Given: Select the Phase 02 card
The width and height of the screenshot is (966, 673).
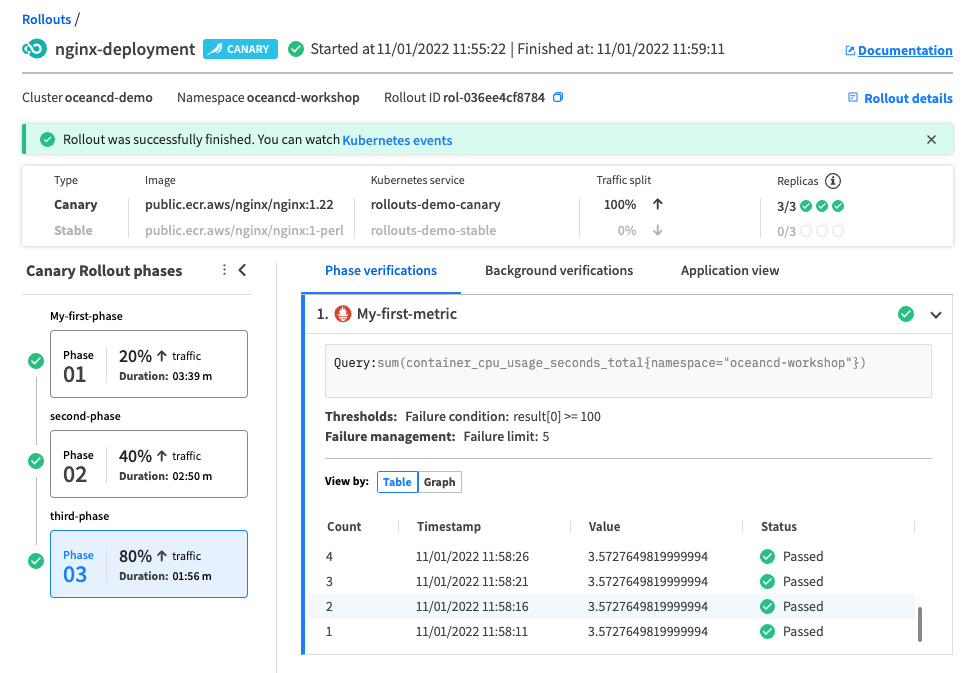Looking at the screenshot, I should pos(149,464).
